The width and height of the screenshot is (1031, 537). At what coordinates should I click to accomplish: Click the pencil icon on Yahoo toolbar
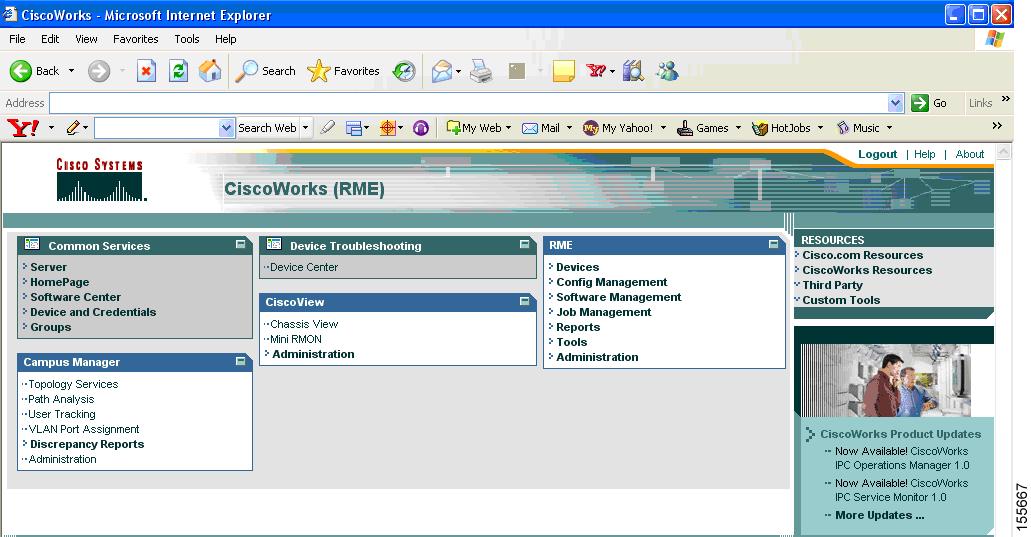click(x=73, y=128)
